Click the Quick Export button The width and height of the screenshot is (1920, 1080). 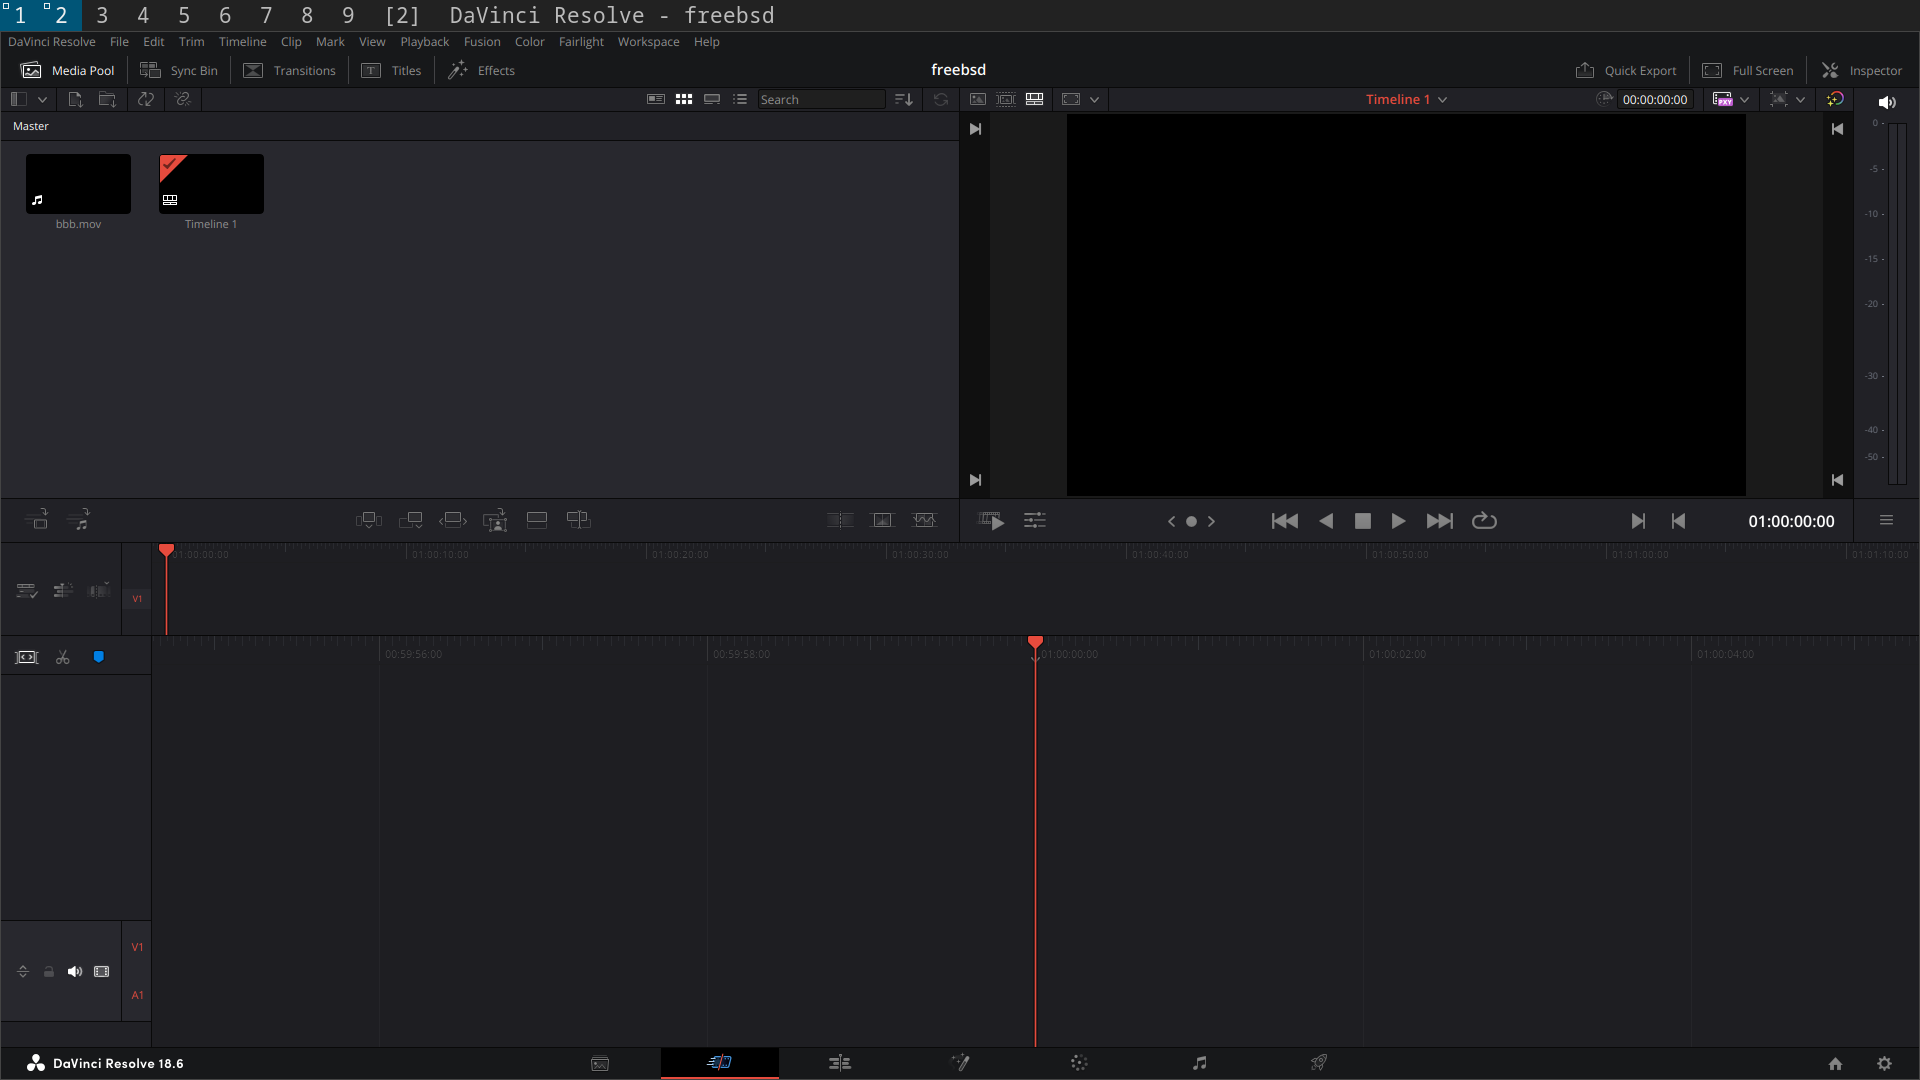[1626, 70]
